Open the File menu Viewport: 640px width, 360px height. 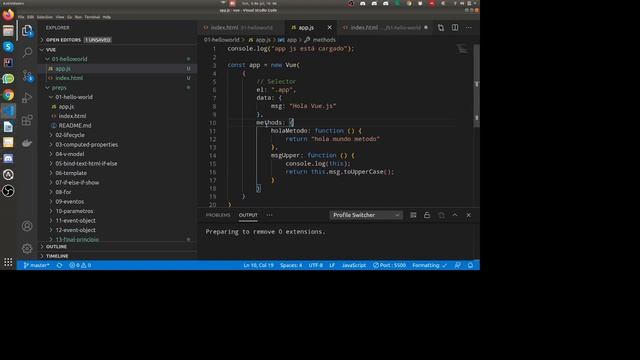tap(21, 17)
